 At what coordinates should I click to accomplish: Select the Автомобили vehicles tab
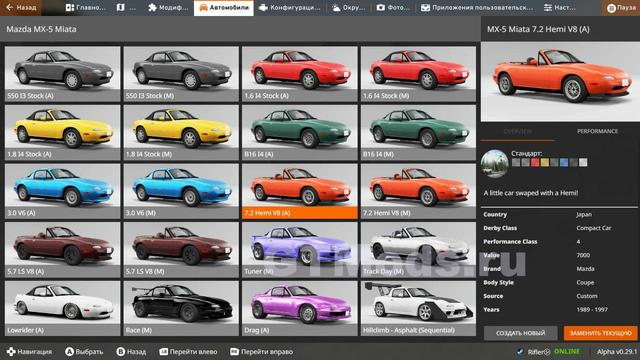[x=224, y=8]
